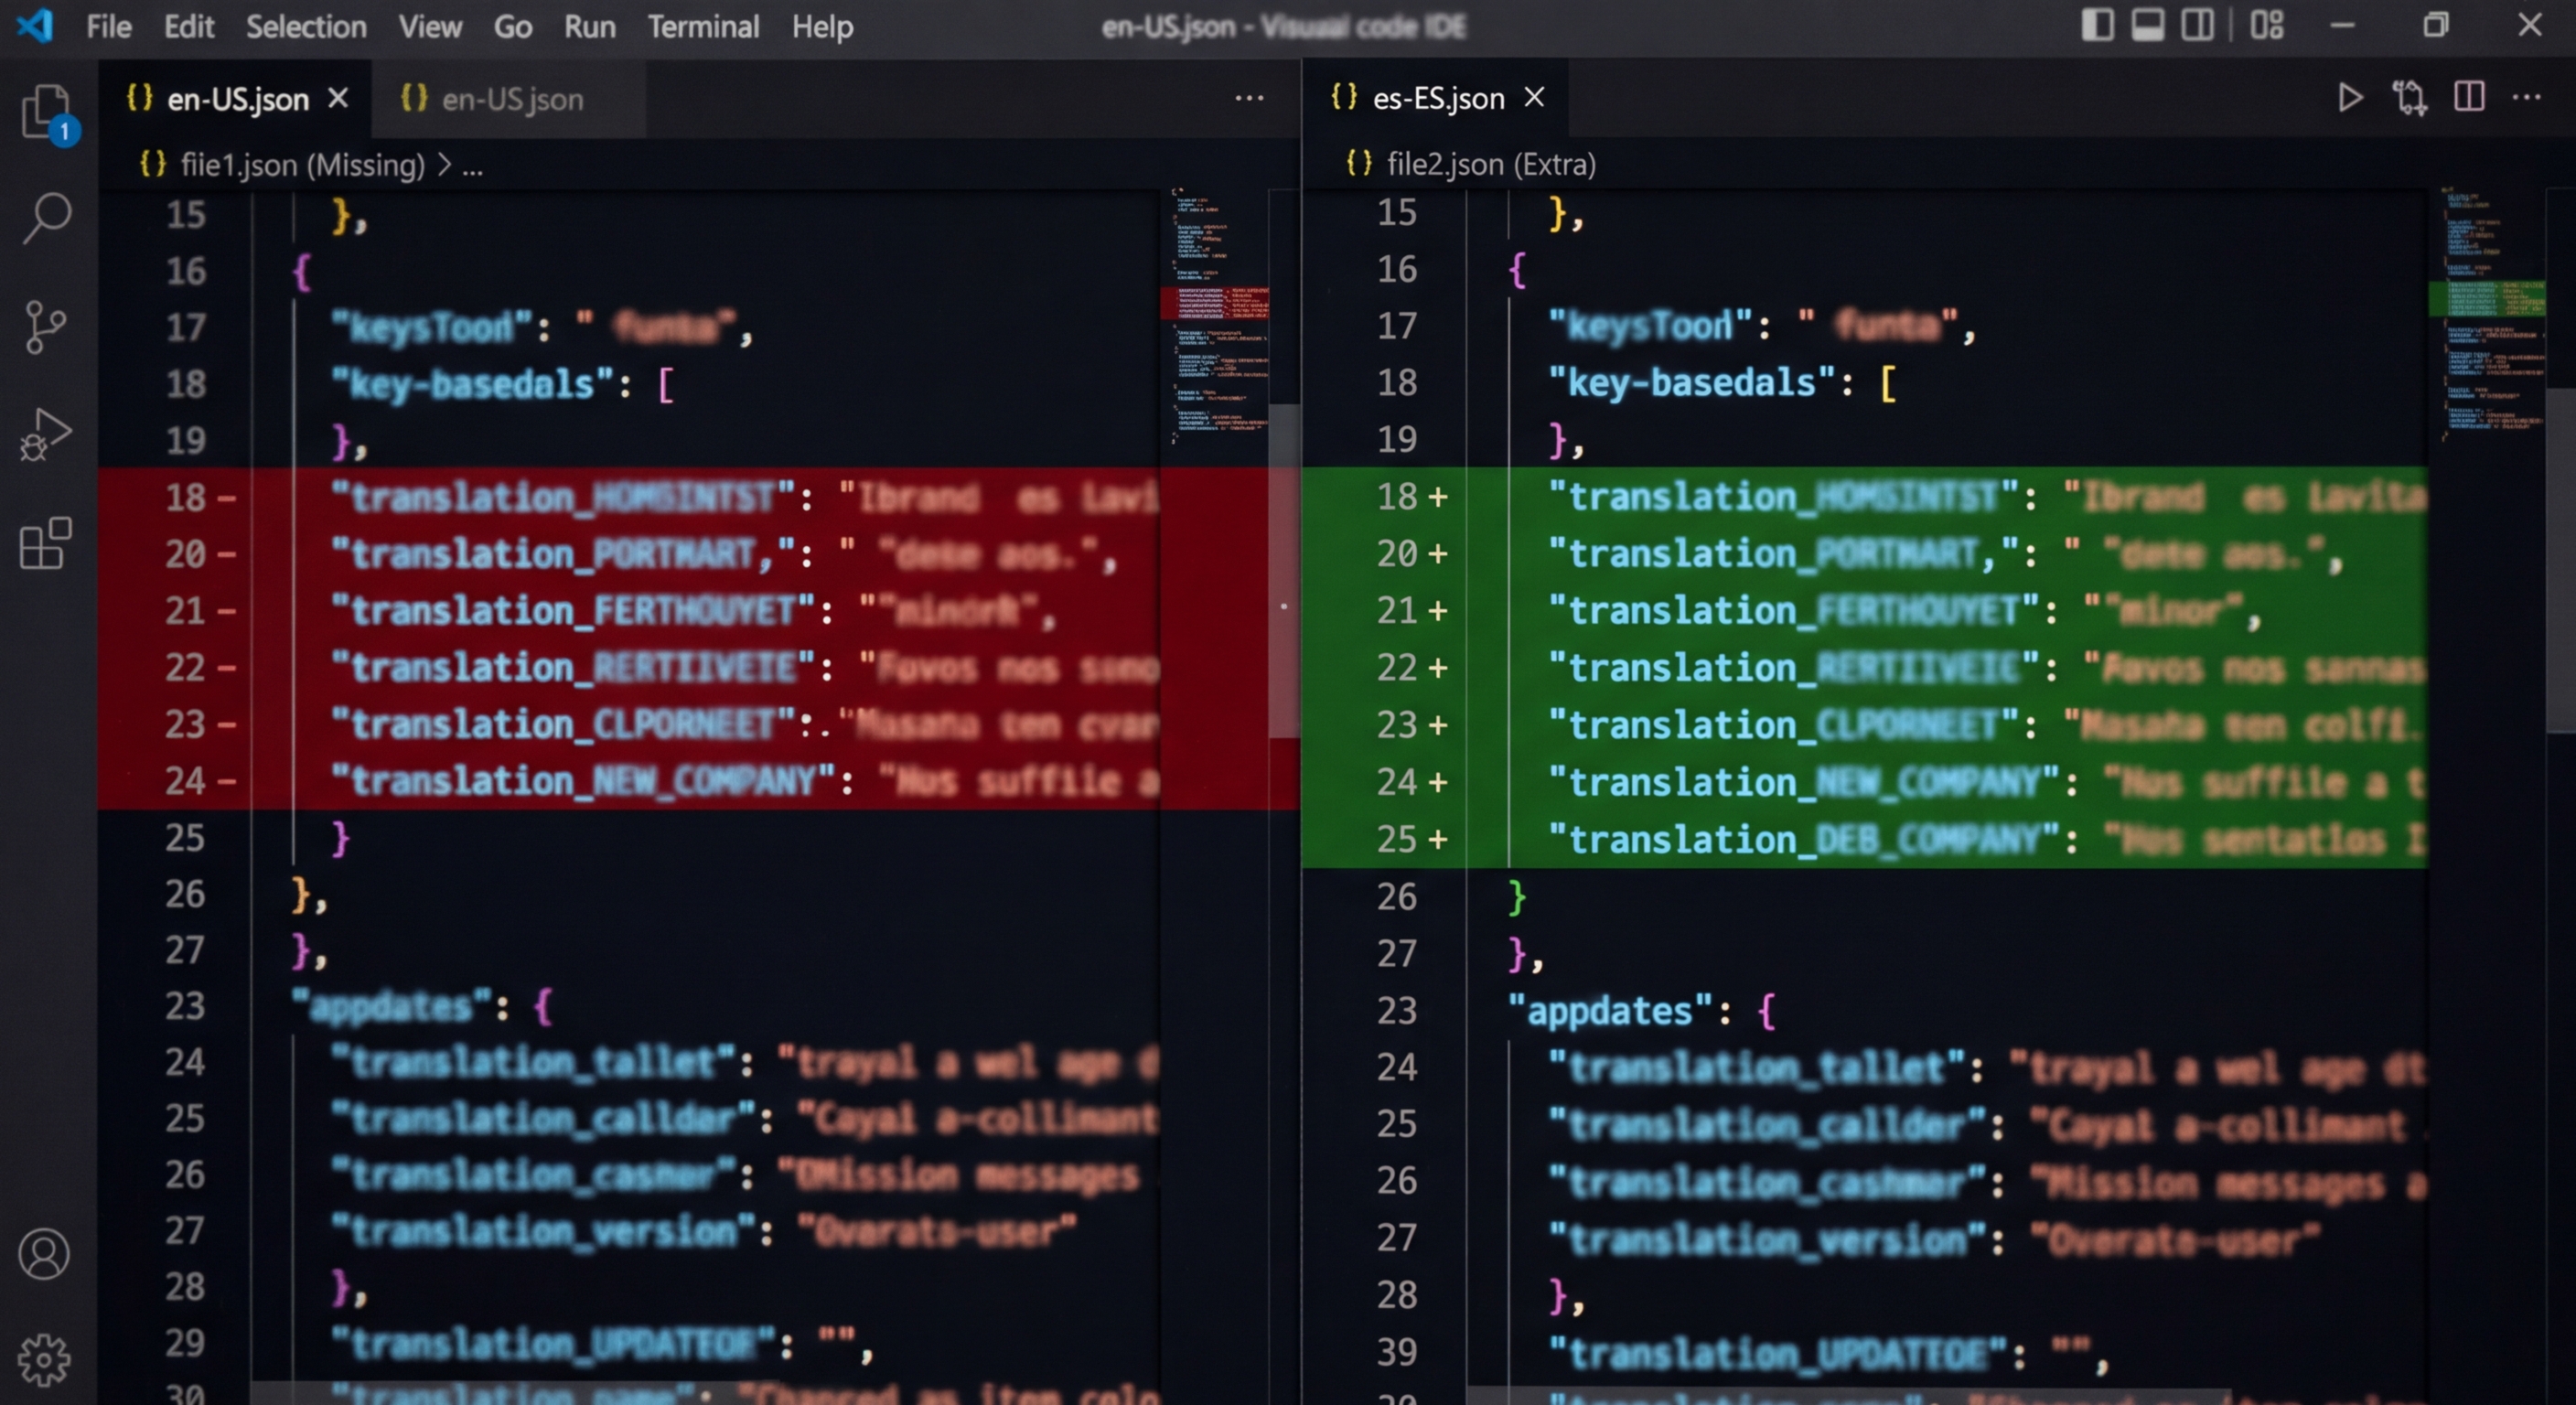Open the Manage gear icon
This screenshot has width=2576, height=1405.
click(45, 1359)
